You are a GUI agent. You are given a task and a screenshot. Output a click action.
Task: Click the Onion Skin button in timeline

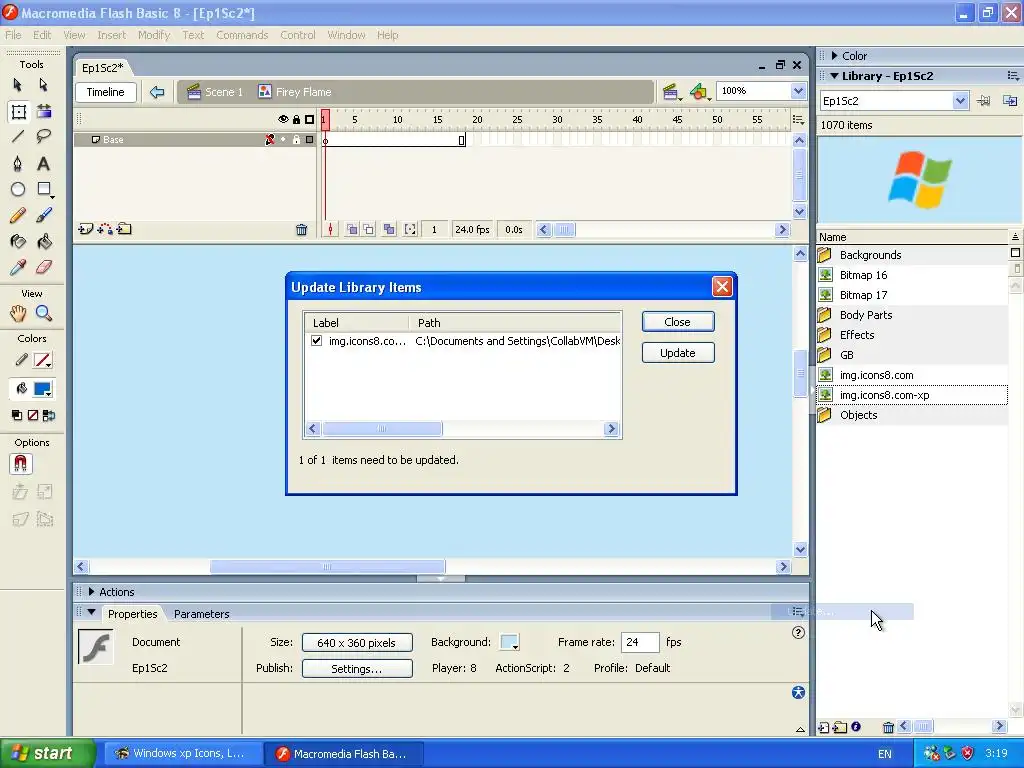coord(352,229)
